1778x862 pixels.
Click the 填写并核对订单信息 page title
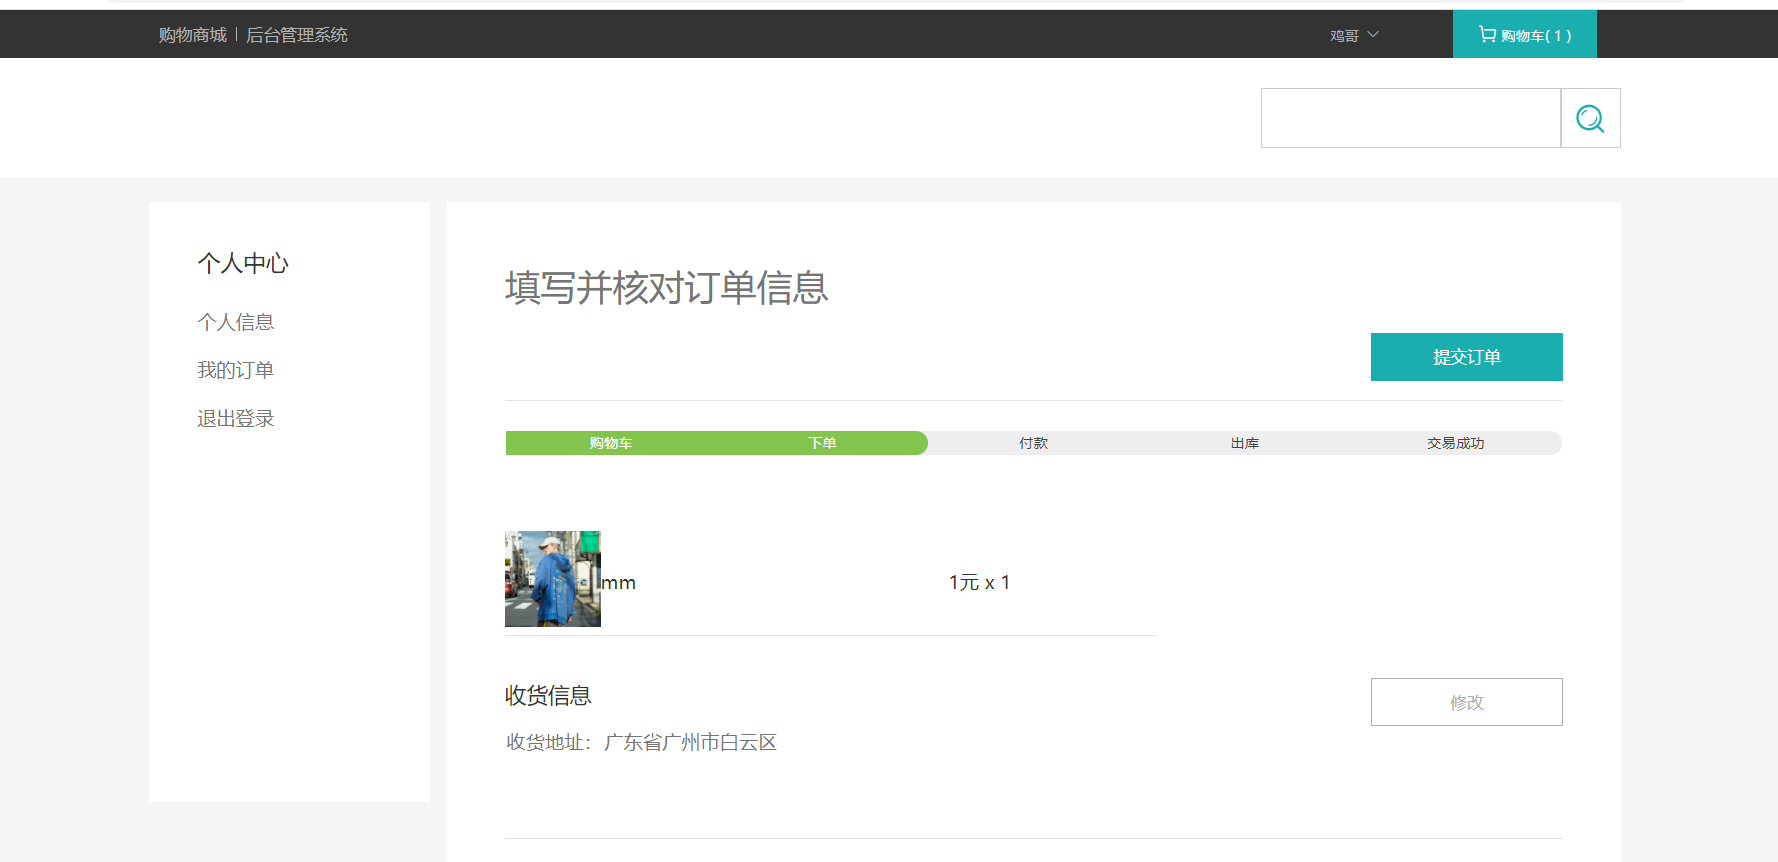[667, 288]
